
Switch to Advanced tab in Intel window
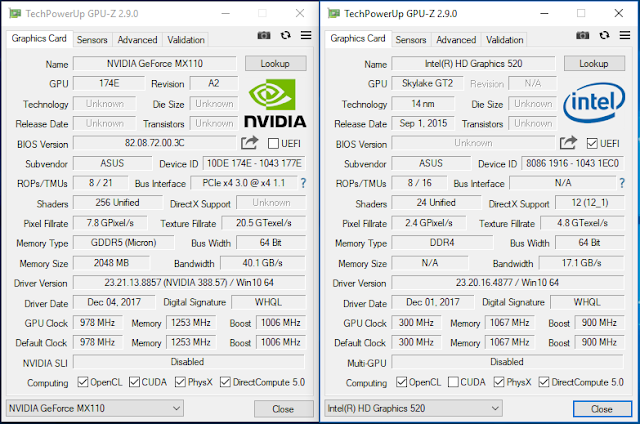pyautogui.click(x=456, y=40)
